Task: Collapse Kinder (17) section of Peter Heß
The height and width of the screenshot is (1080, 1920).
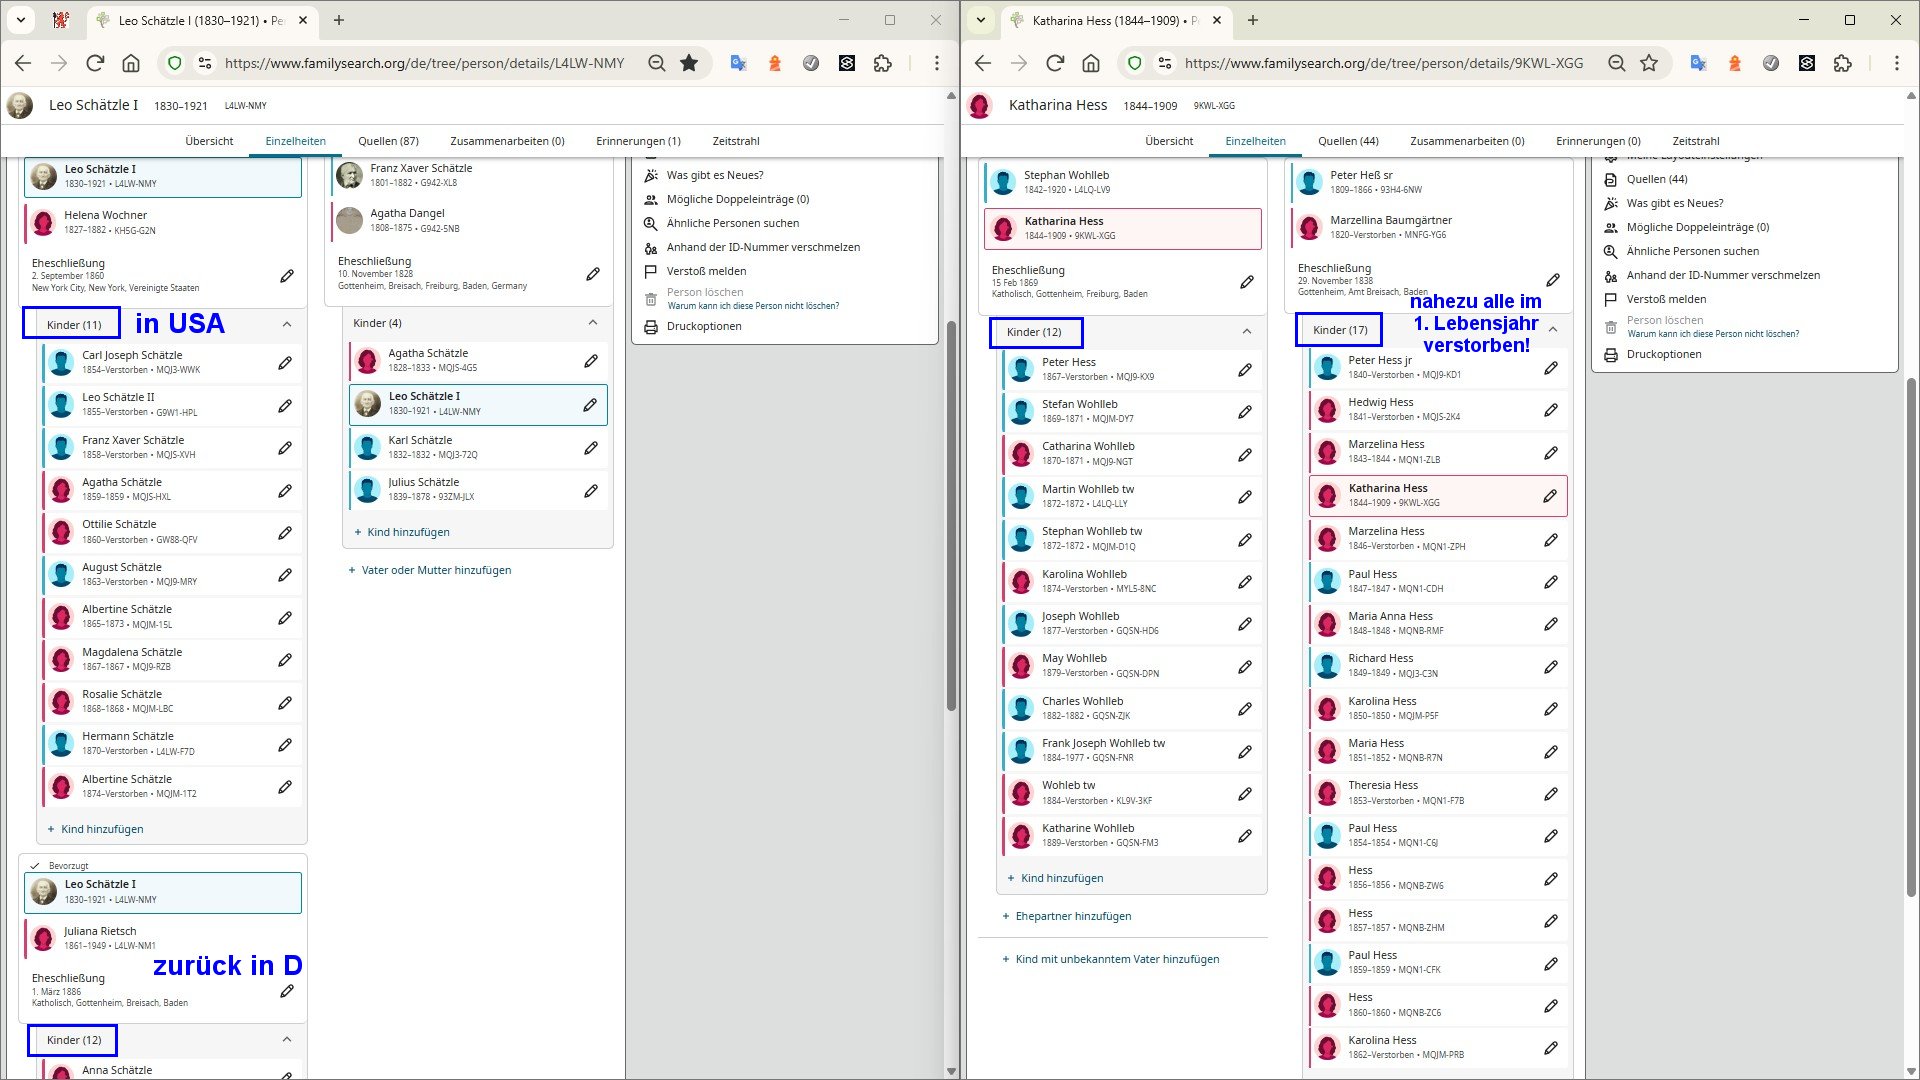Action: click(1553, 329)
